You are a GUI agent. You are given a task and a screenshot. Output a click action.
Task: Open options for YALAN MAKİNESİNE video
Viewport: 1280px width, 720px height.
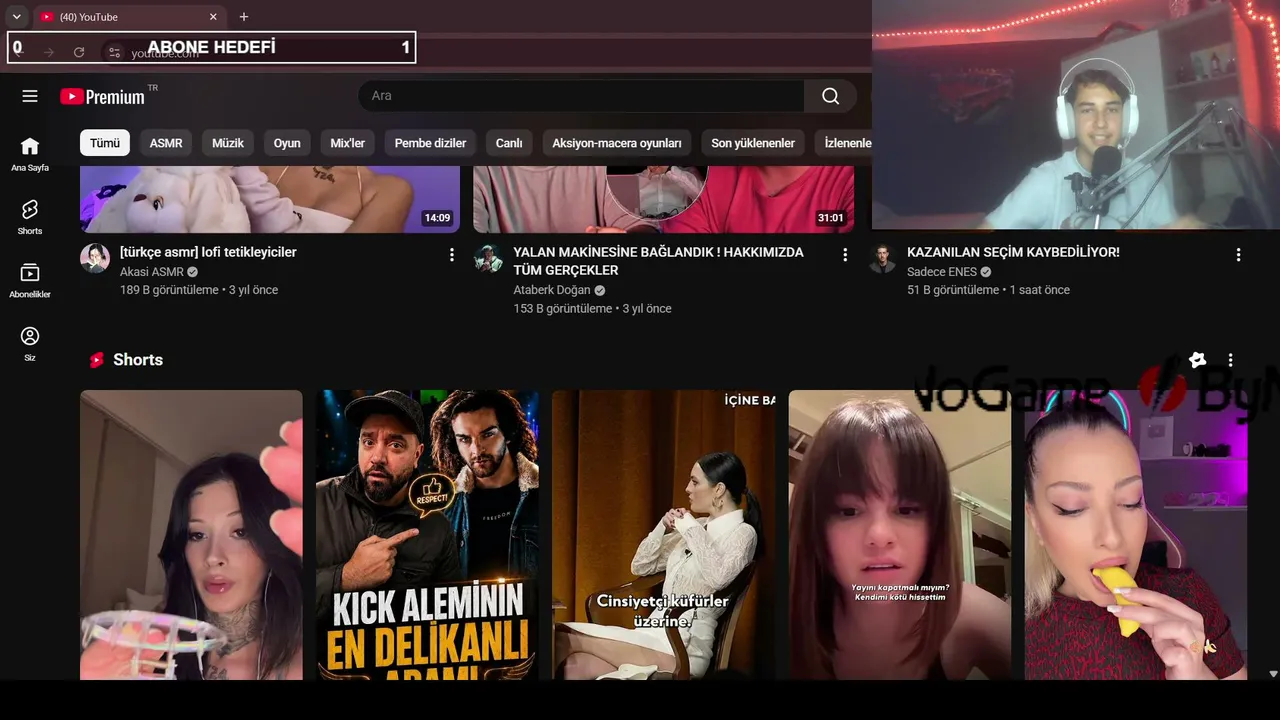[x=845, y=255]
